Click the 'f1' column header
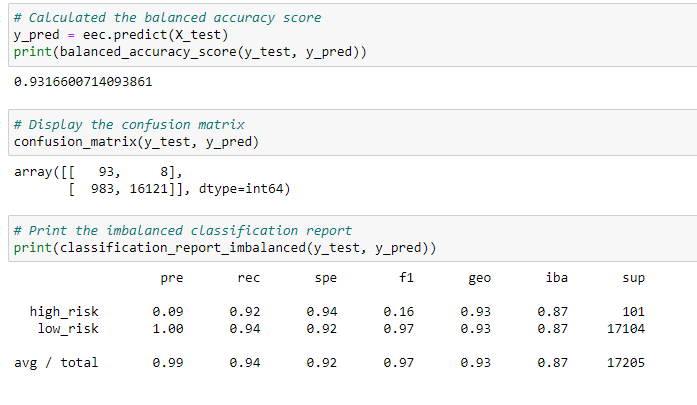The image size is (697, 405). pos(406,277)
